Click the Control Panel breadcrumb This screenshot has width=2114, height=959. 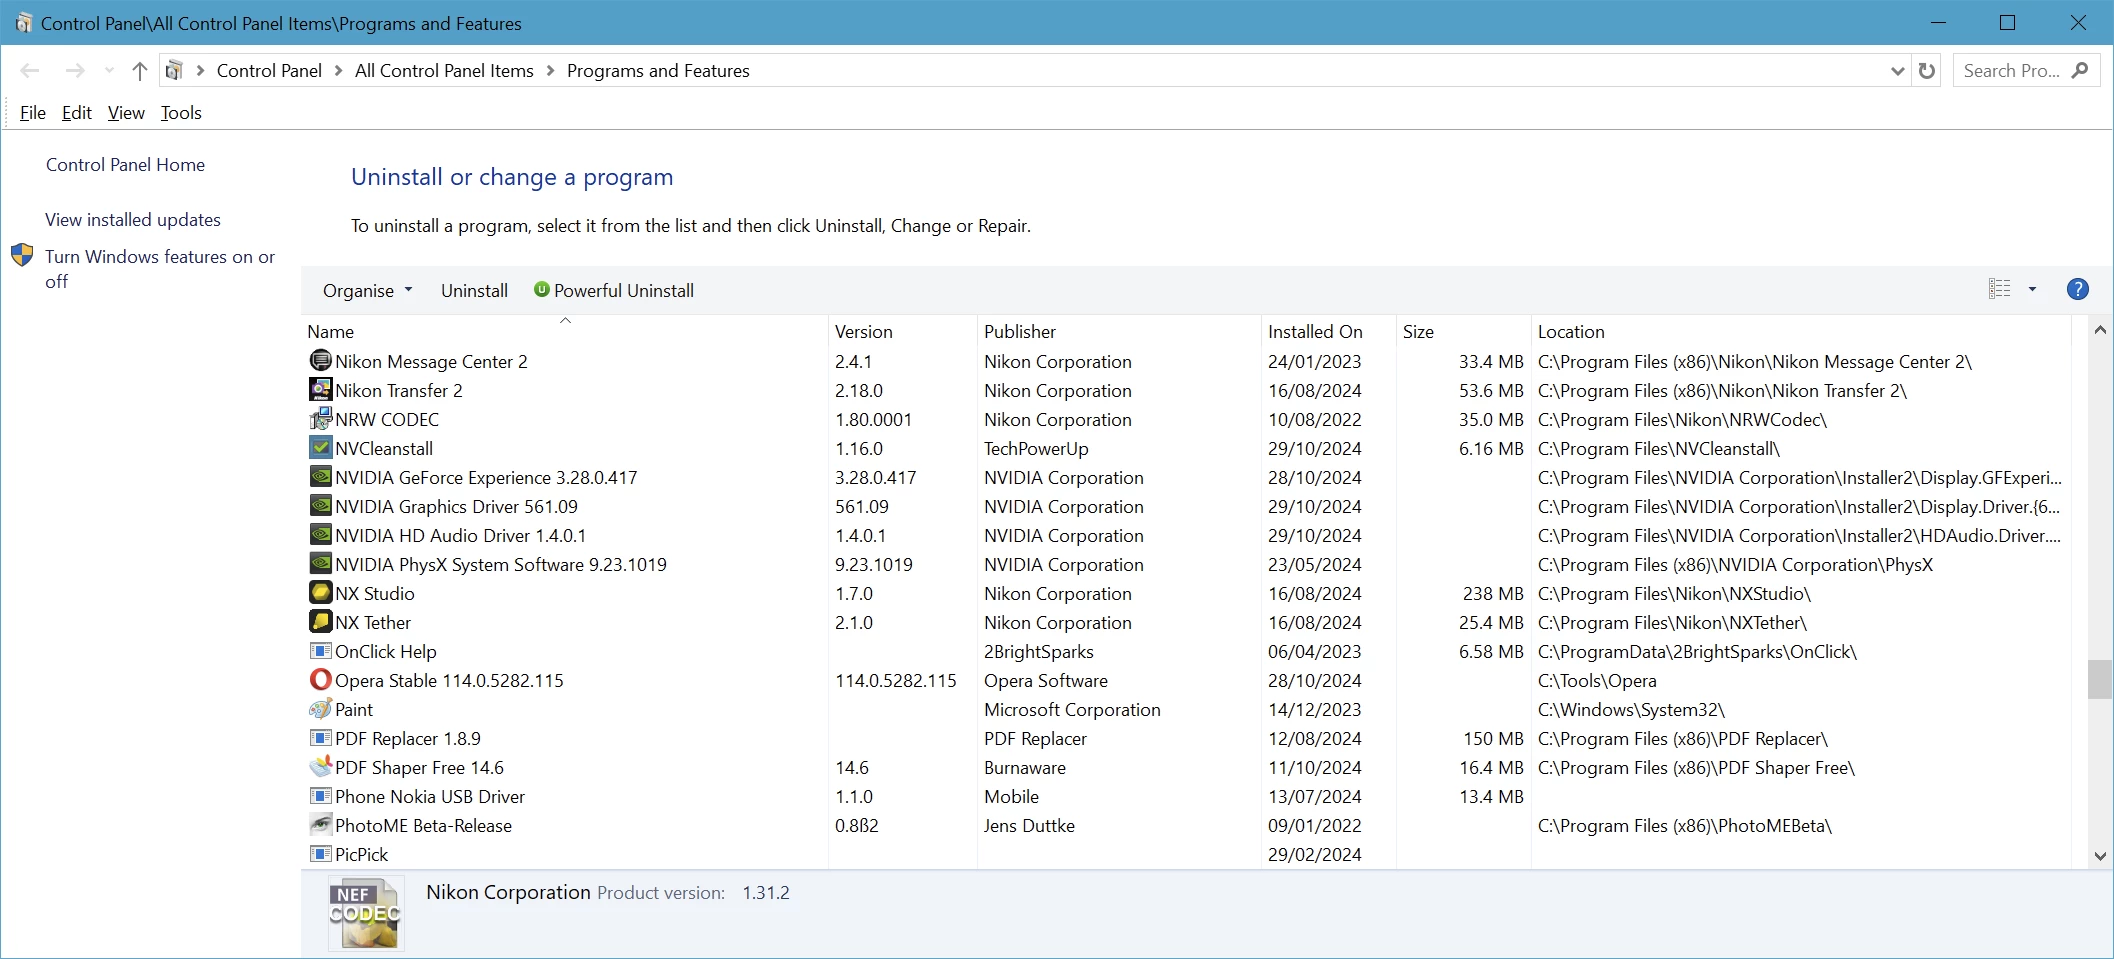[x=269, y=71]
